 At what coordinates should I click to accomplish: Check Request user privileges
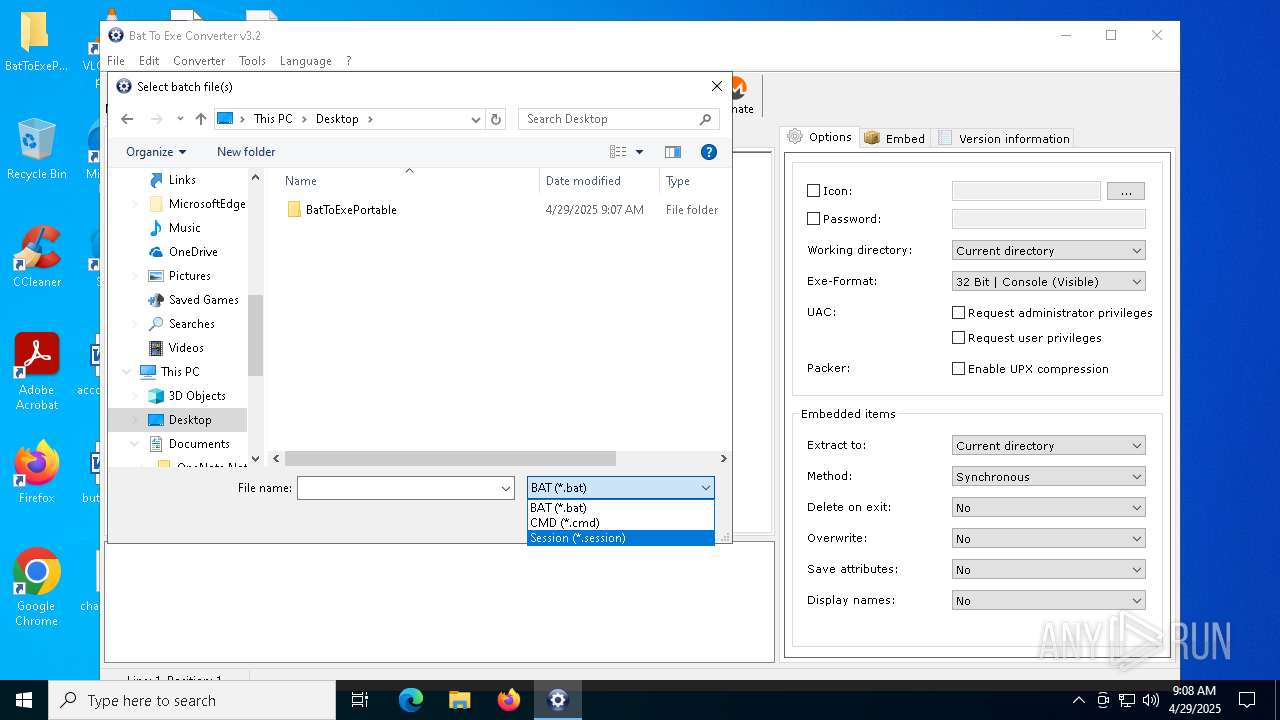point(958,338)
